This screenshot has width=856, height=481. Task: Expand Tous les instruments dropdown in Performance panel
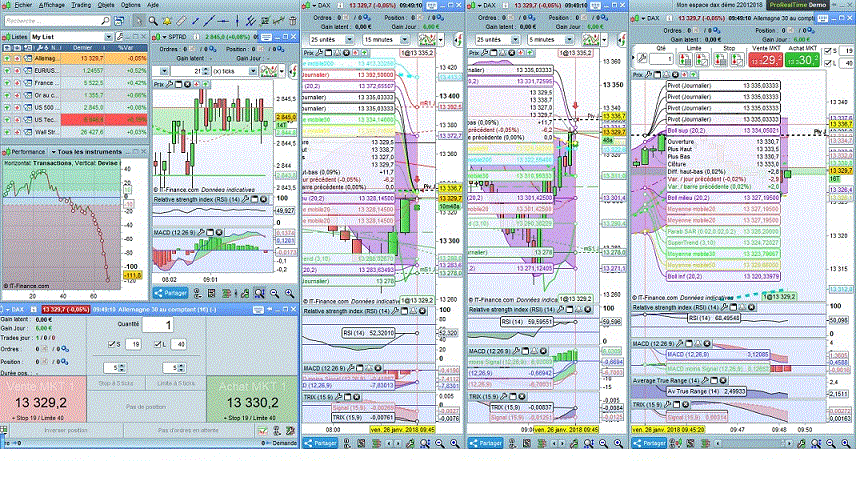click(x=54, y=152)
